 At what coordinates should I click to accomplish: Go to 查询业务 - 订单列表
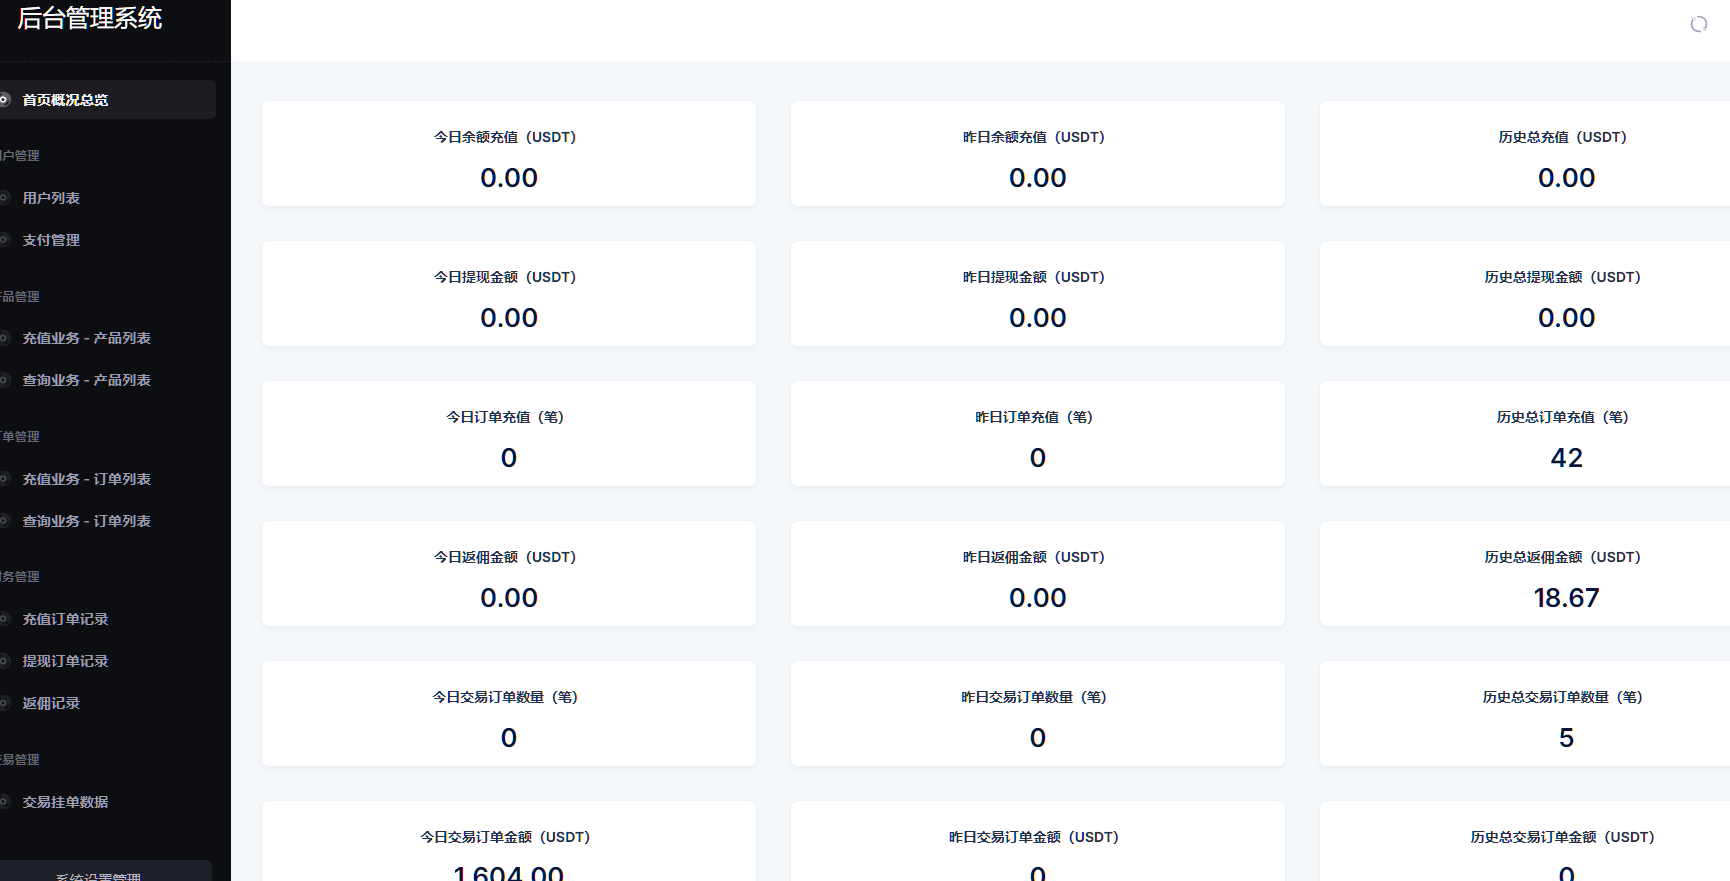click(x=86, y=521)
